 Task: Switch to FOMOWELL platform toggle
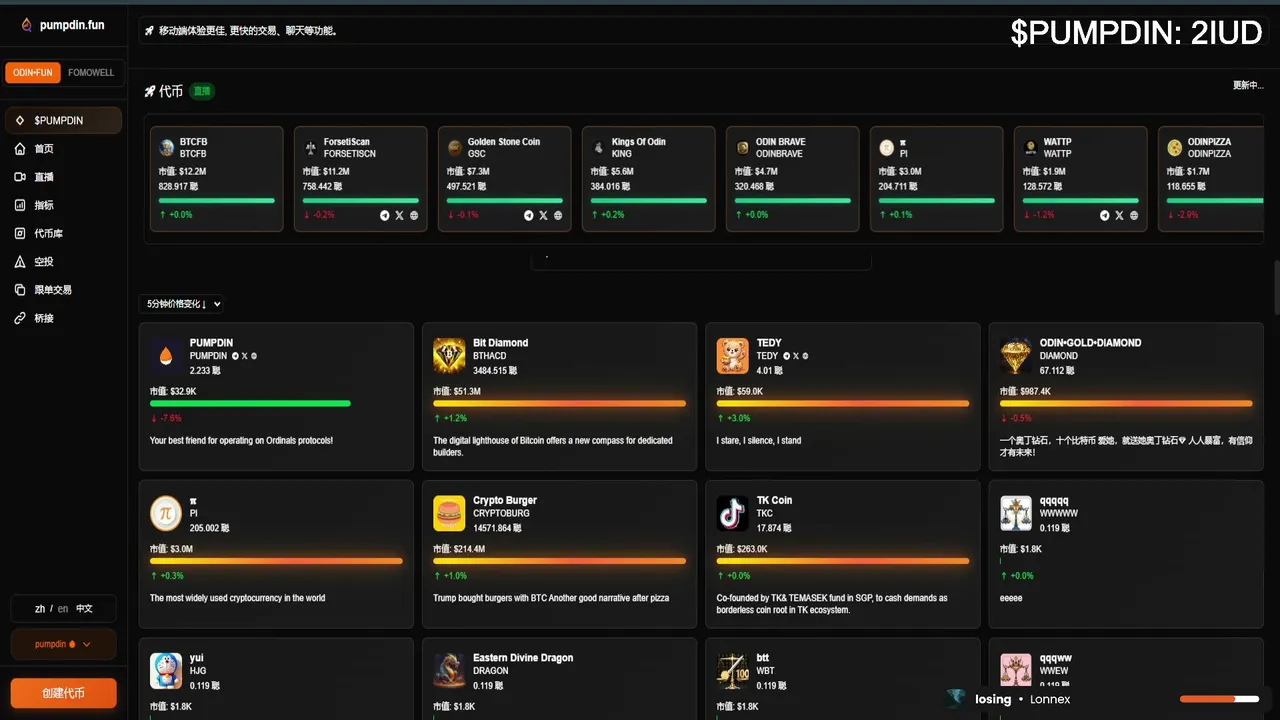91,73
